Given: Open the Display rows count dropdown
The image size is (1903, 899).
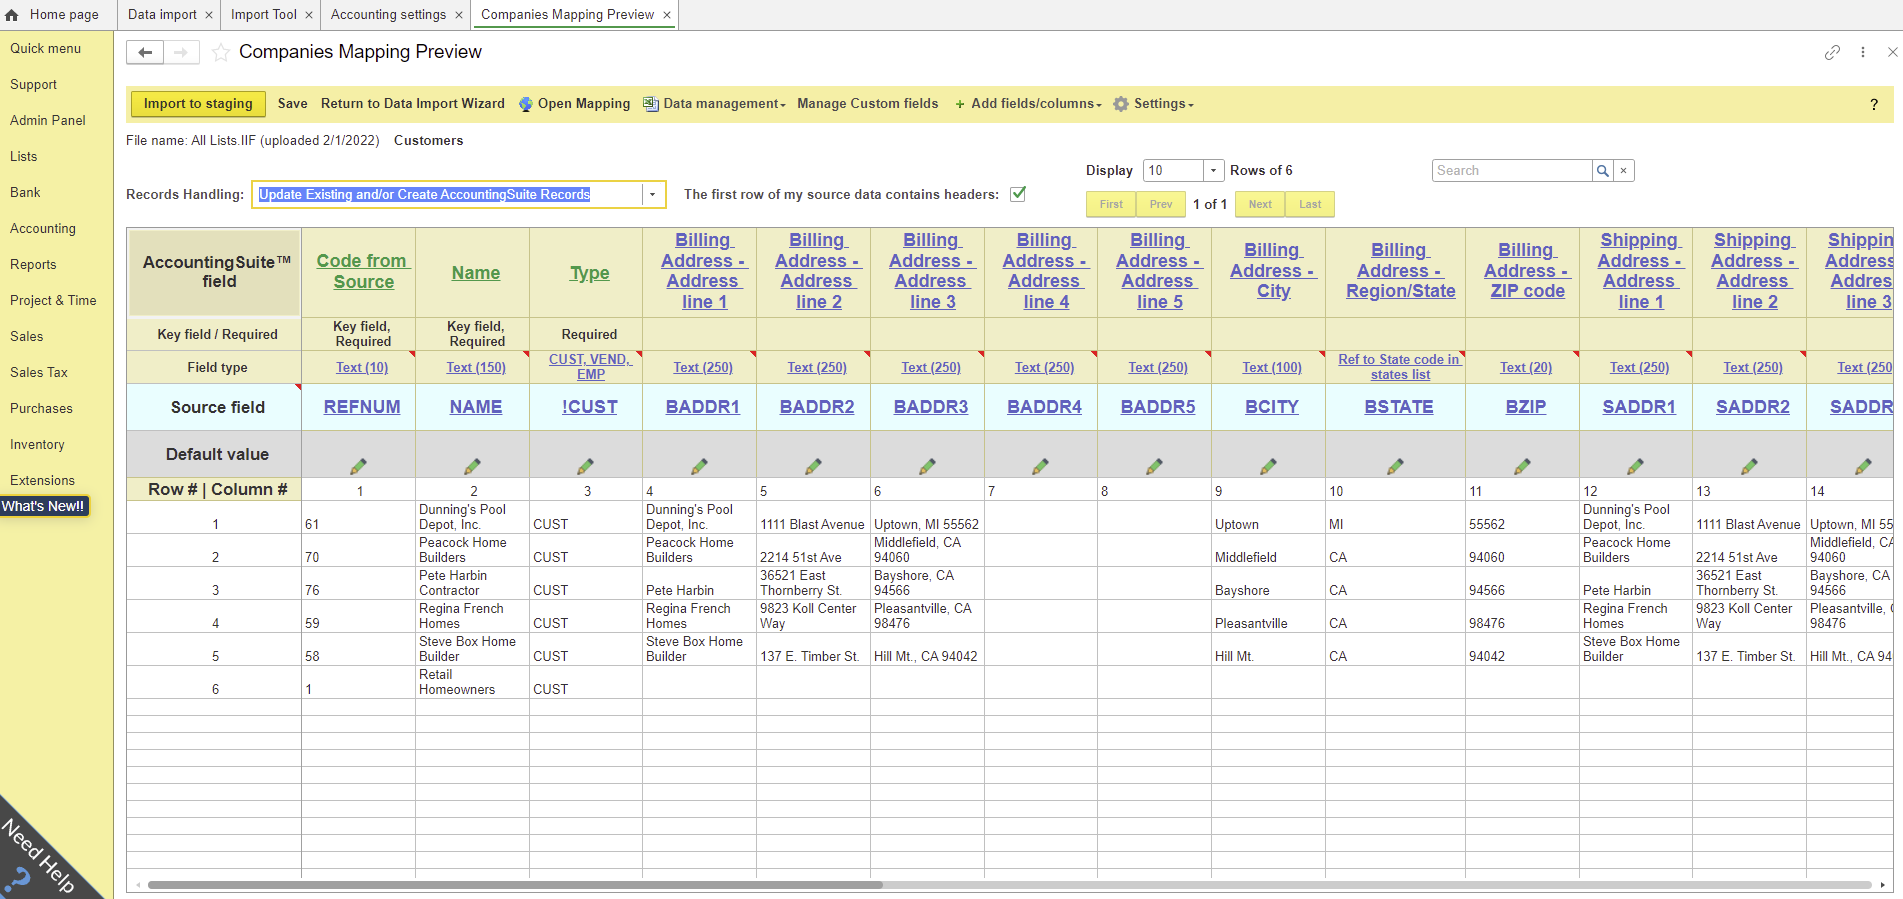Looking at the screenshot, I should (1213, 171).
